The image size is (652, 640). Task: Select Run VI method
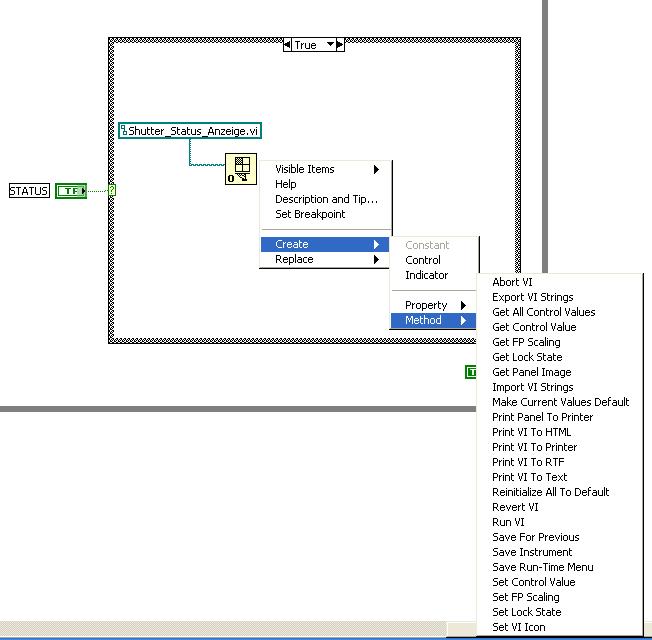click(x=508, y=522)
